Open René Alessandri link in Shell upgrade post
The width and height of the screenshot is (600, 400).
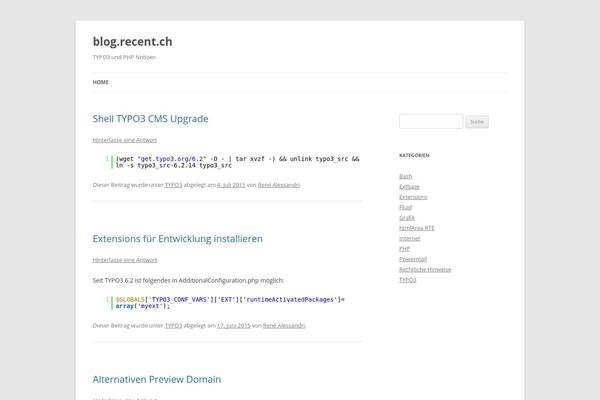(279, 185)
